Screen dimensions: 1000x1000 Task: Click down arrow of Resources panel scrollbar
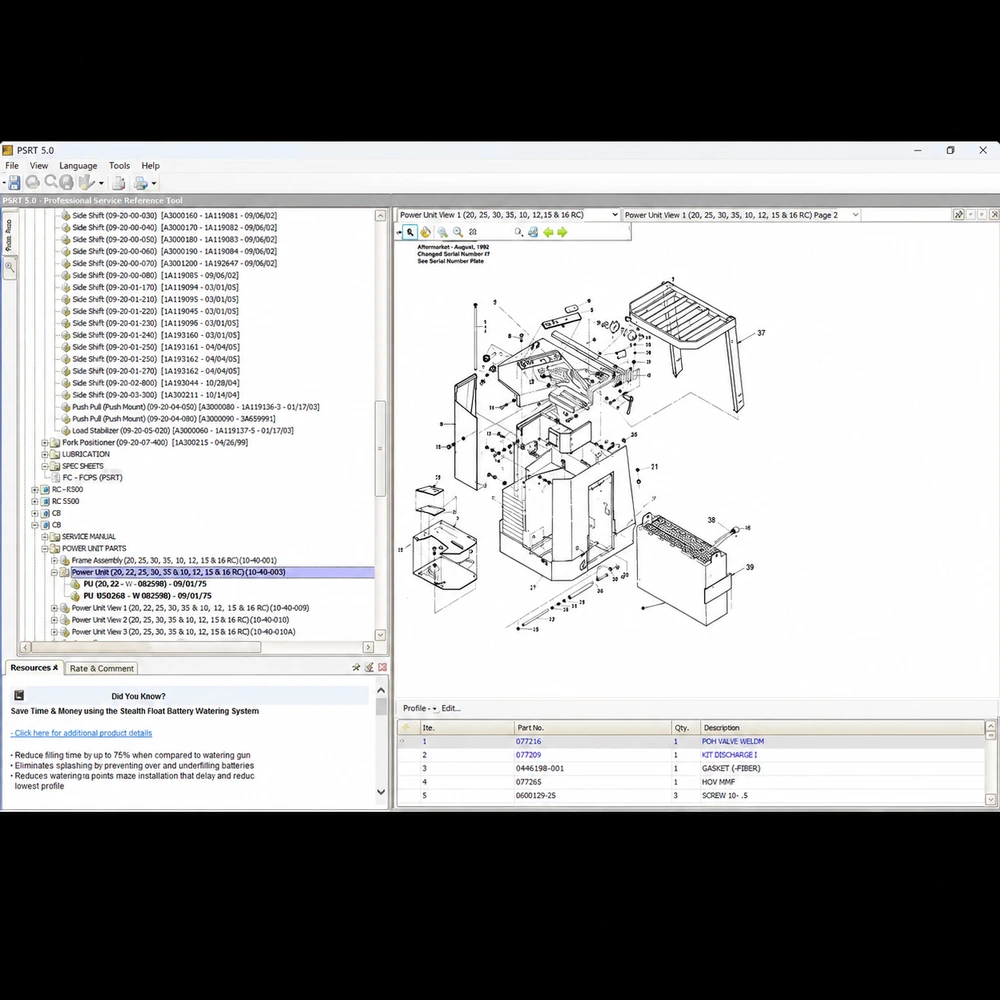click(381, 792)
